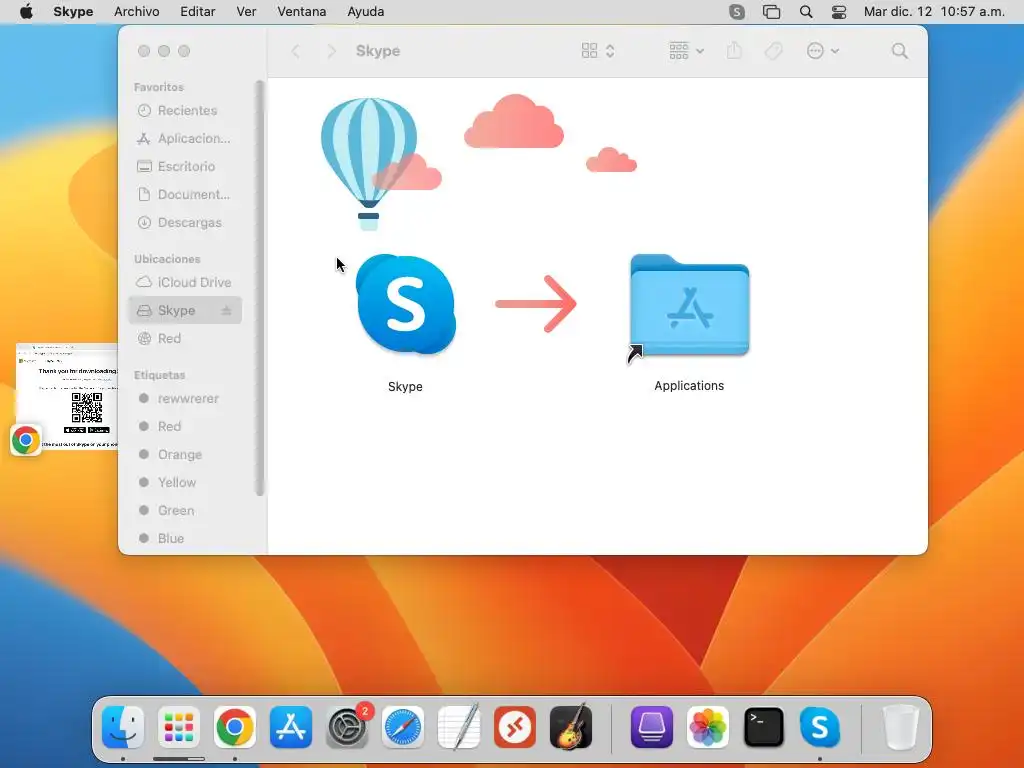Viewport: 1024px width, 768px height.
Task: Select the Green tag
Action: [x=185, y=511]
